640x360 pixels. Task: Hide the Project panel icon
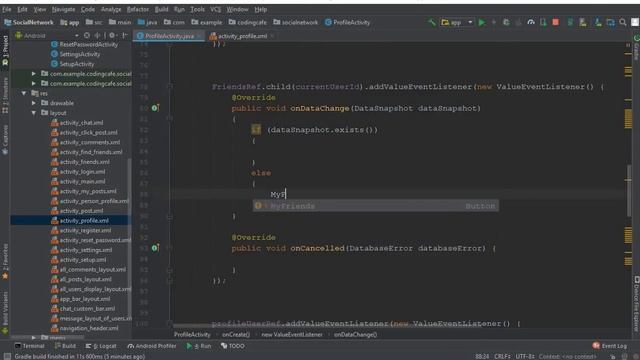[124, 36]
